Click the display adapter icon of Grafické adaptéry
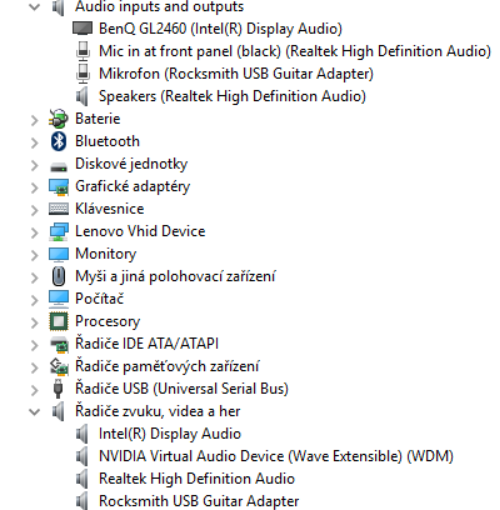This screenshot has width=500, height=510. click(x=59, y=187)
